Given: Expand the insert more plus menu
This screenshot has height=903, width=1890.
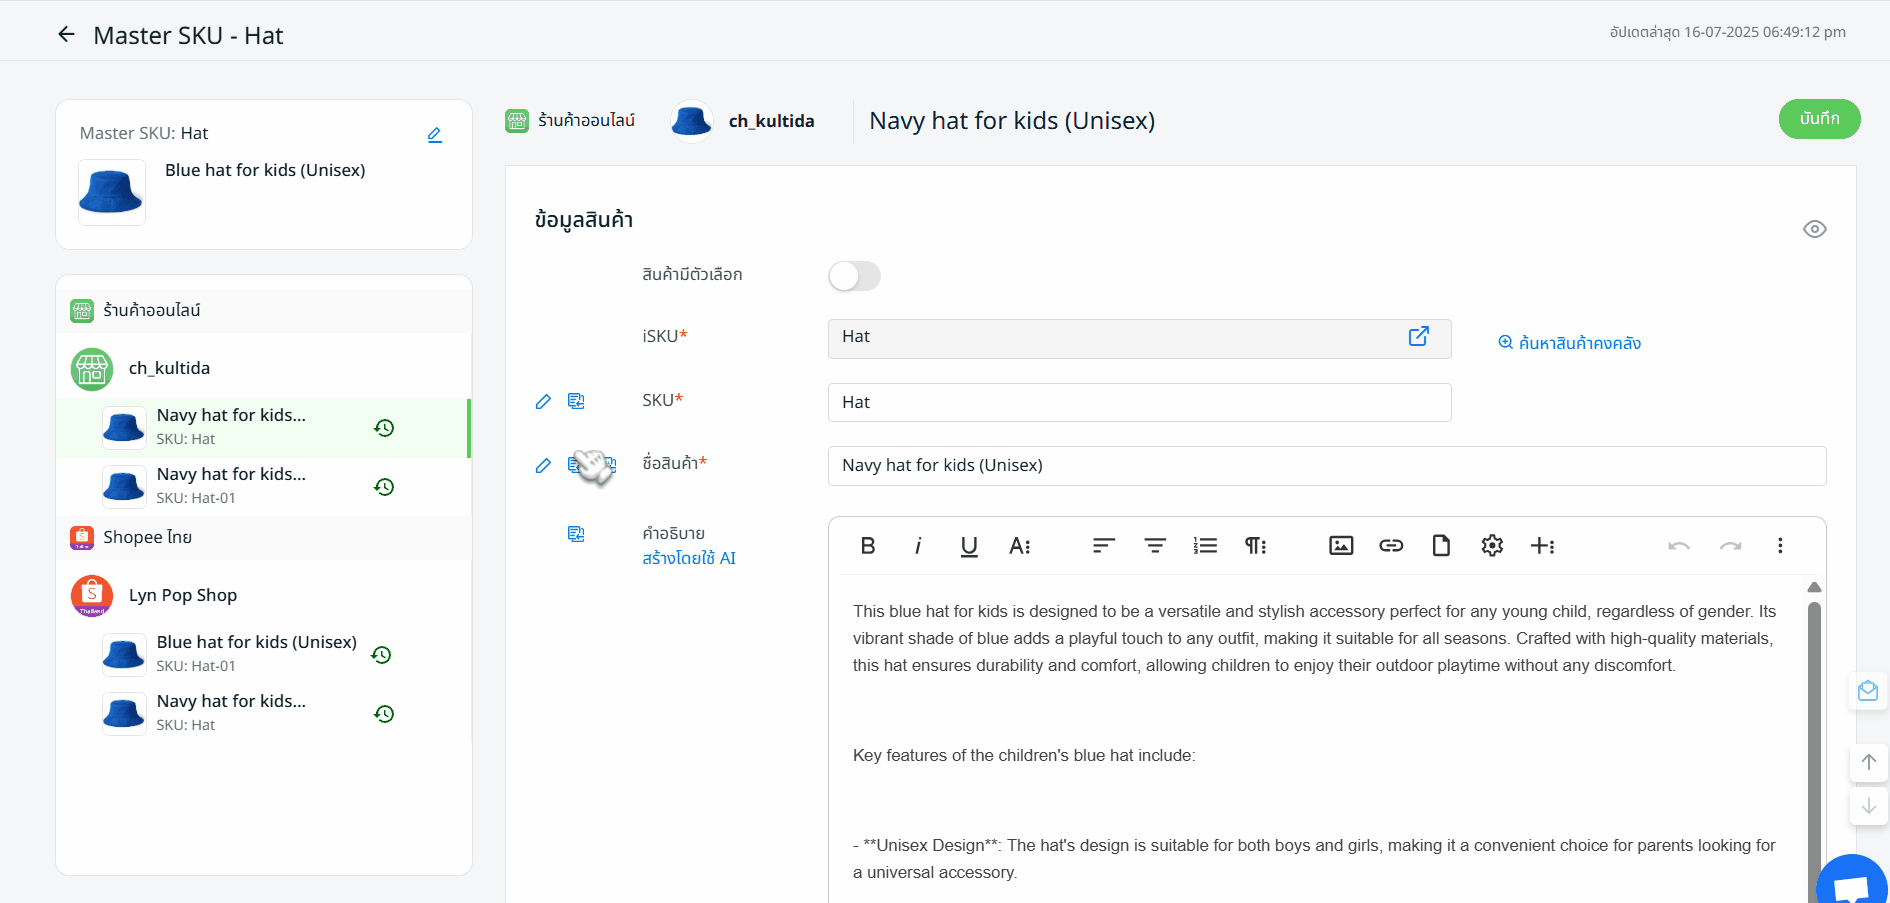Looking at the screenshot, I should [x=1542, y=546].
